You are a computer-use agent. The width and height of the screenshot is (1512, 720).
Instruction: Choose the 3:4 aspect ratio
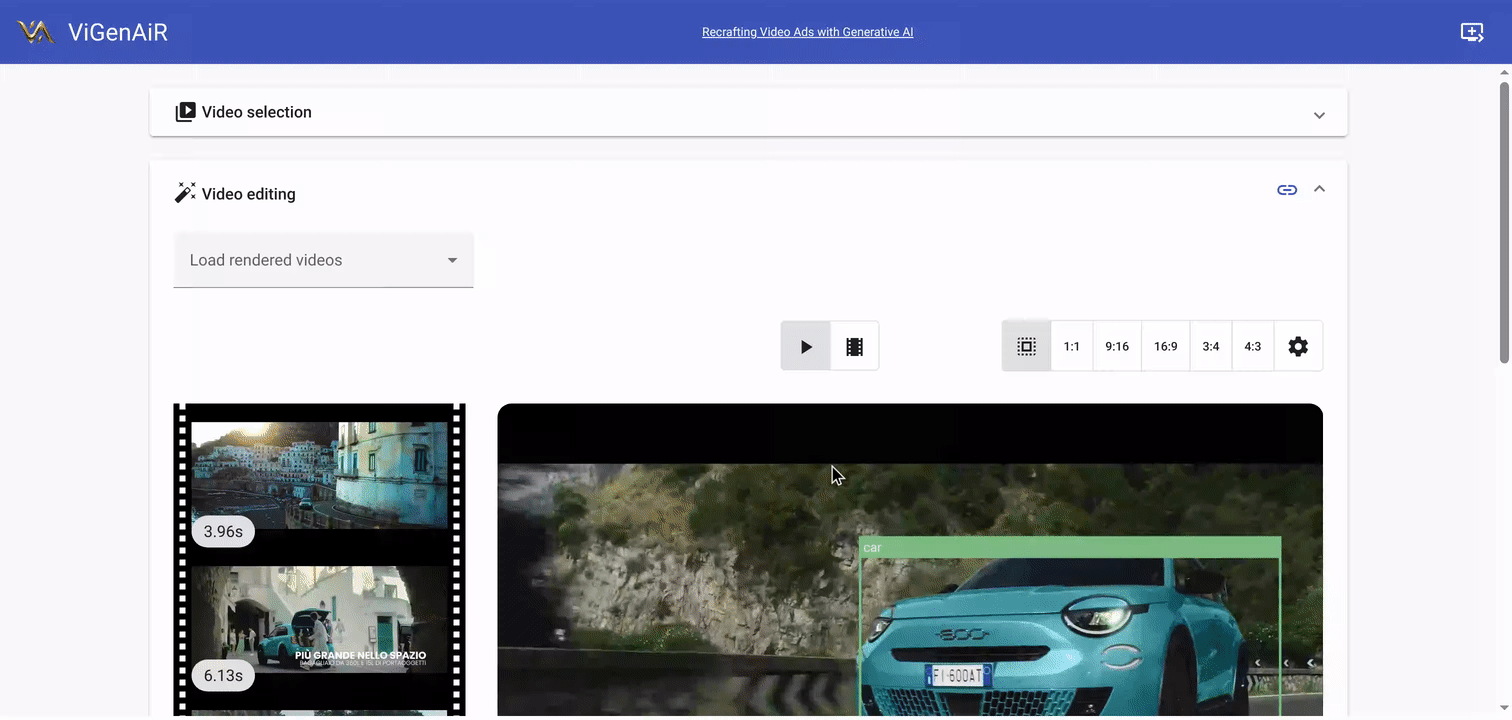1211,346
